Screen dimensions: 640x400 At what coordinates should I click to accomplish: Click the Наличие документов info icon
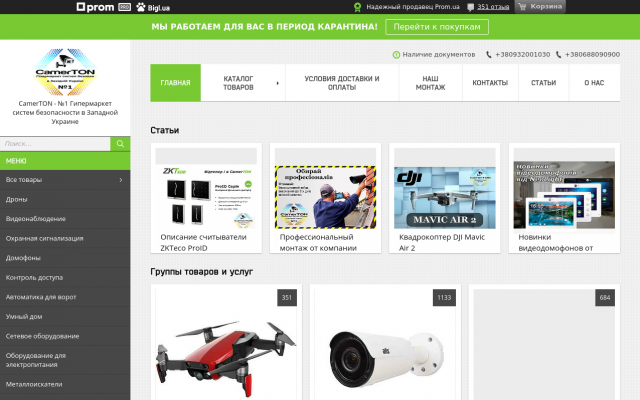point(396,55)
